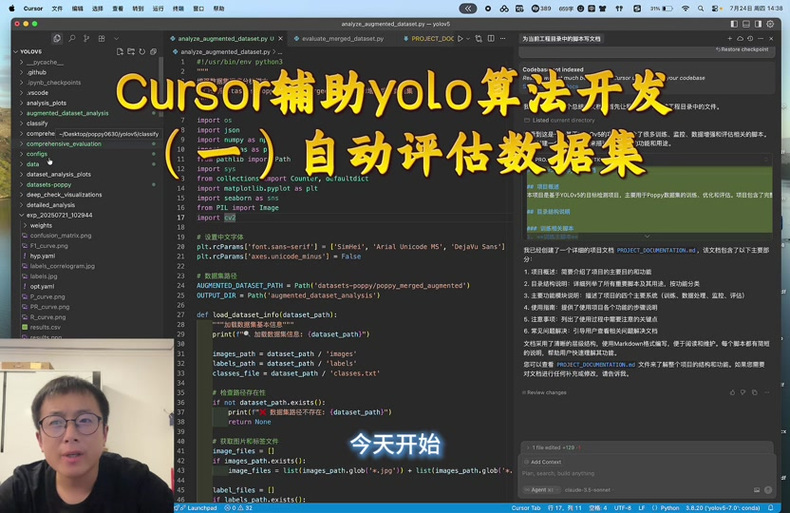Open the Explorer view icon in the sidebar

pos(57,39)
